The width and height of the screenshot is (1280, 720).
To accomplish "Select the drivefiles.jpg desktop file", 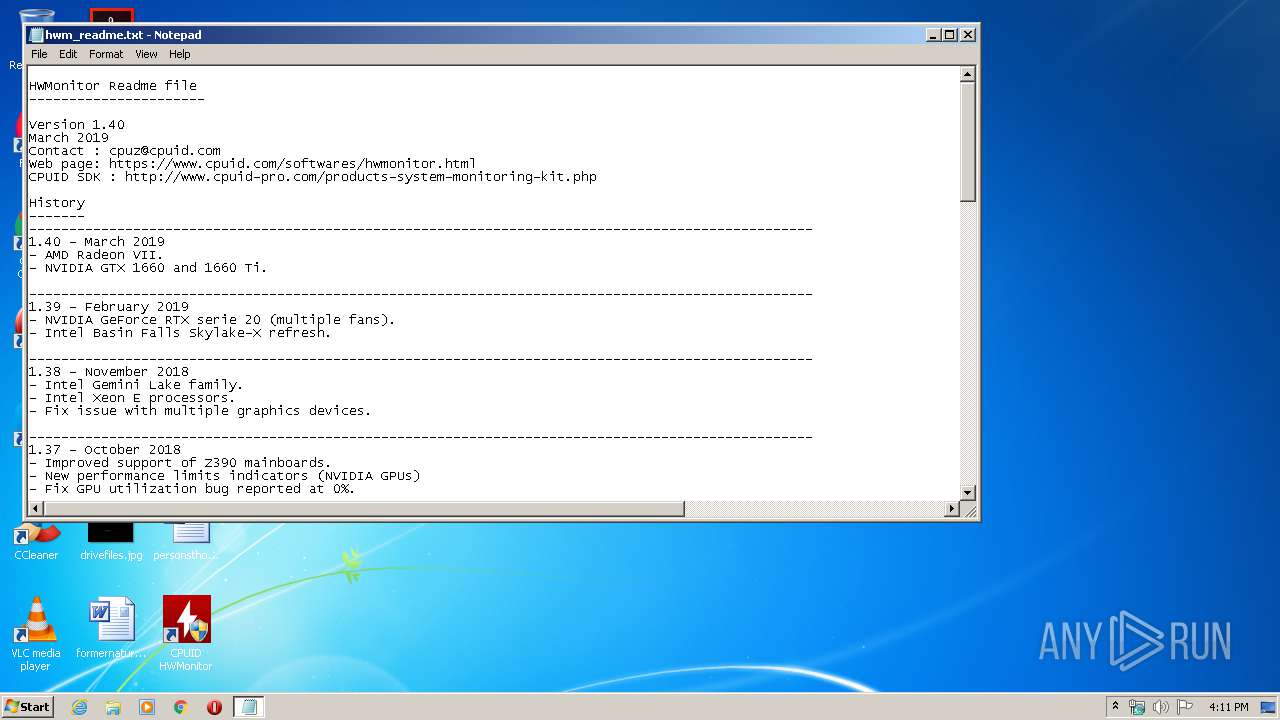I will click(111, 543).
